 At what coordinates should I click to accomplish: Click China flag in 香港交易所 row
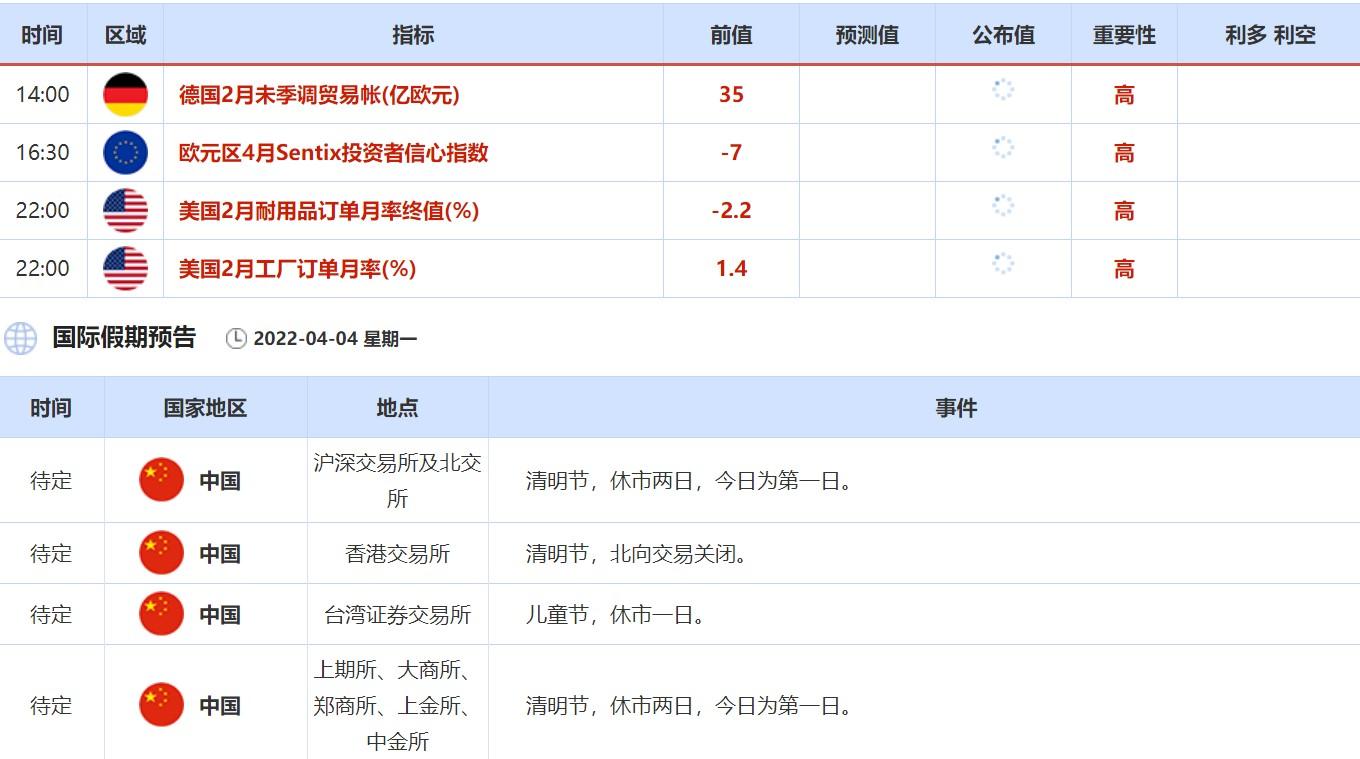[161, 553]
